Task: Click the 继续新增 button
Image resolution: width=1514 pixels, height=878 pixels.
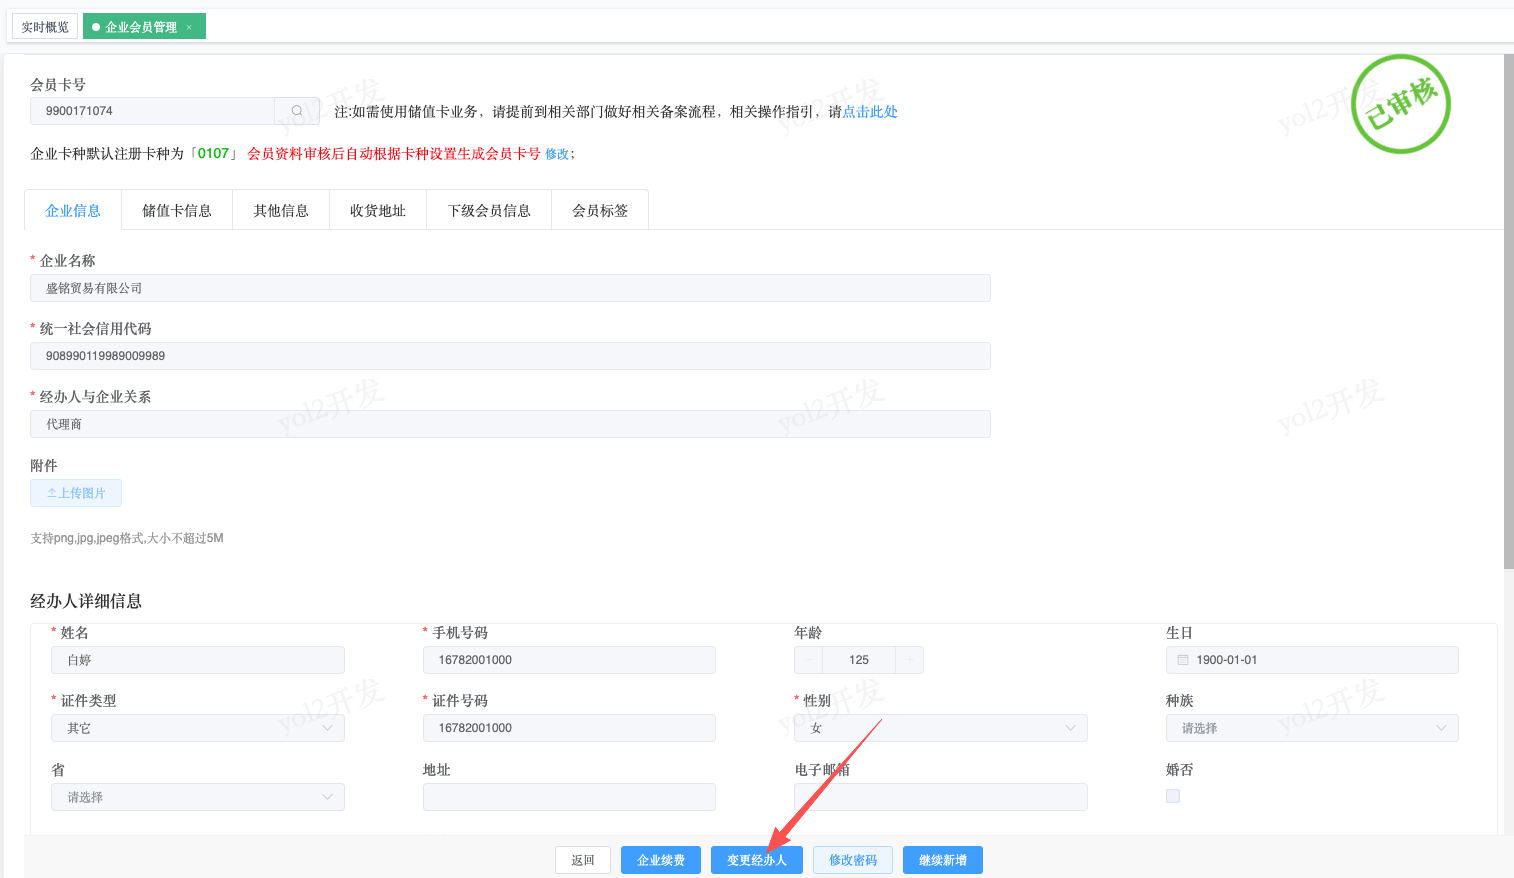Action: click(943, 860)
